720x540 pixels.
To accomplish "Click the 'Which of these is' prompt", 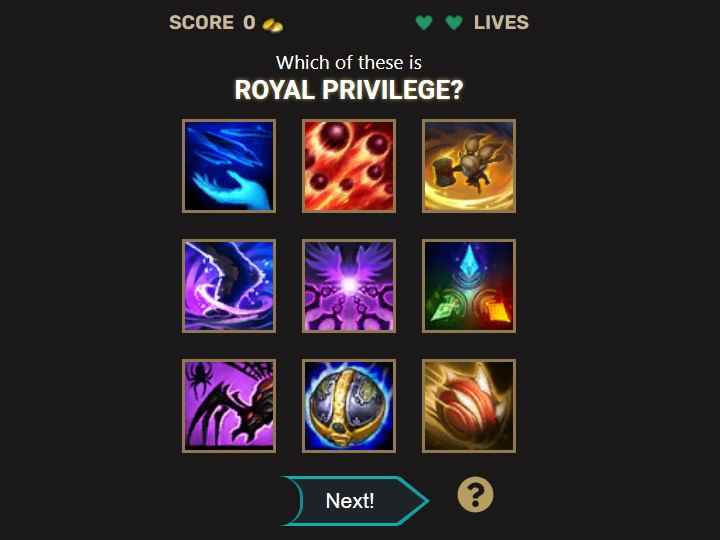I will click(x=349, y=63).
